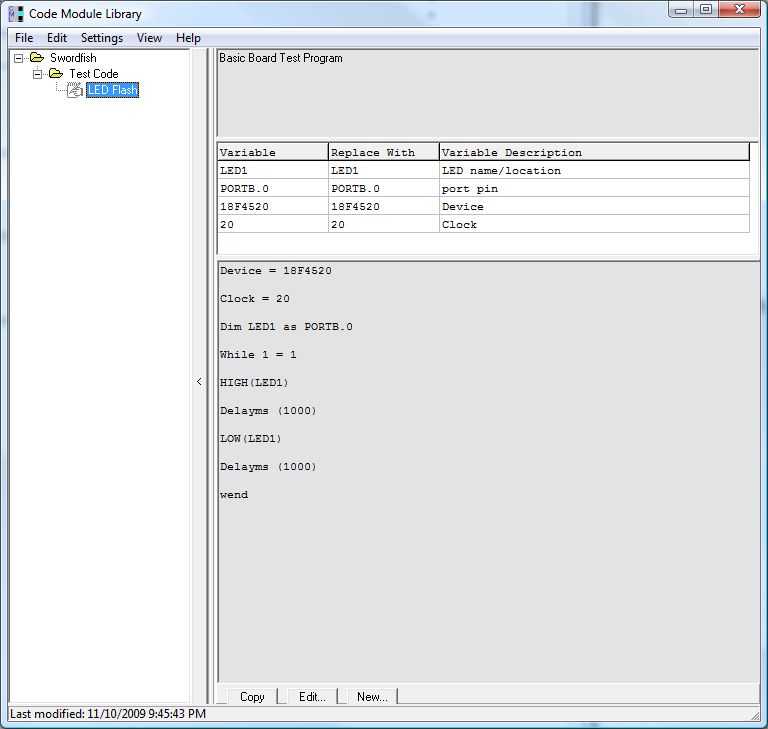
Task: Open the File menu
Action: click(x=24, y=38)
